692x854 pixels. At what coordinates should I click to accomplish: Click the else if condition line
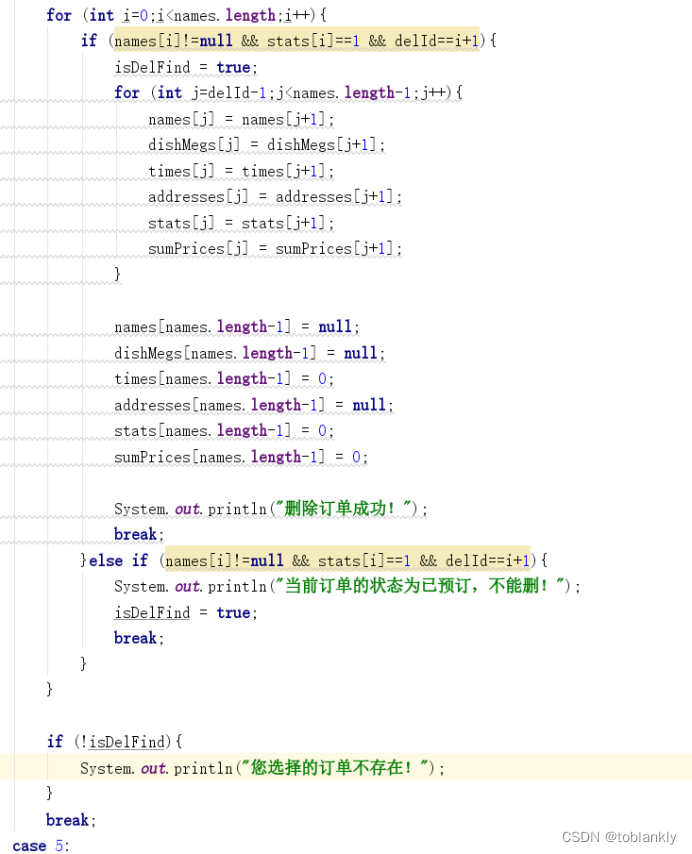point(314,560)
